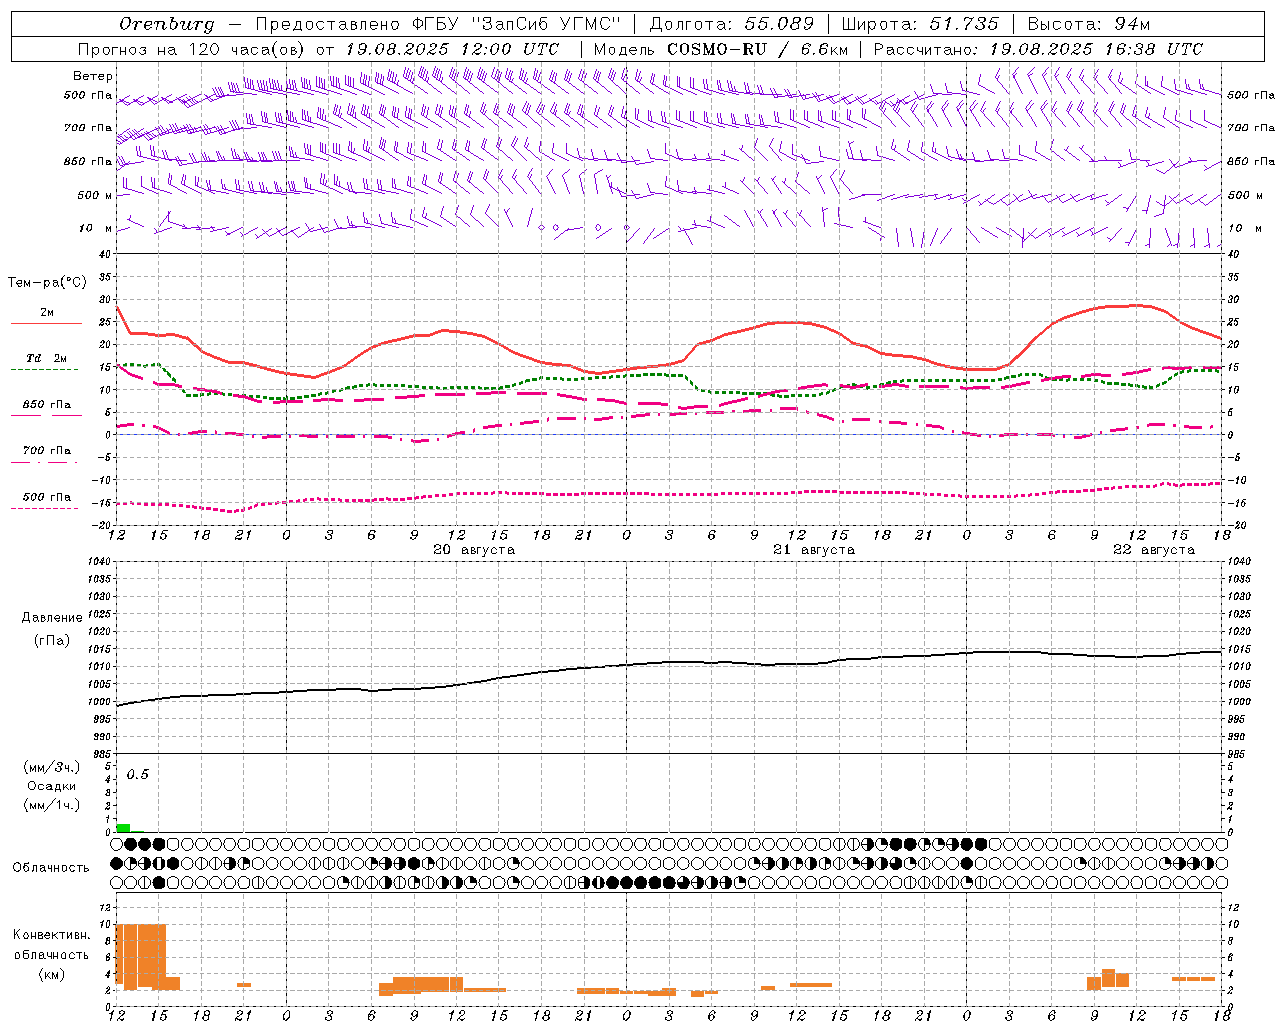Click the "Модель COSMO-RU / 6.6км" text
The image size is (1280, 1024).
point(720,49)
